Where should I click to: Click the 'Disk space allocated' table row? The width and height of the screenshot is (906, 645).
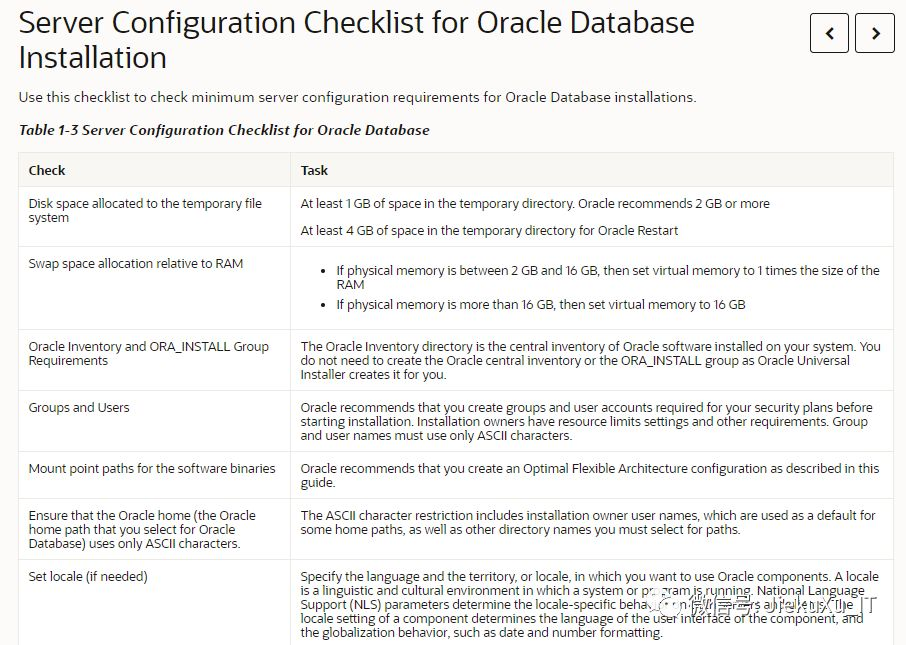tap(144, 212)
